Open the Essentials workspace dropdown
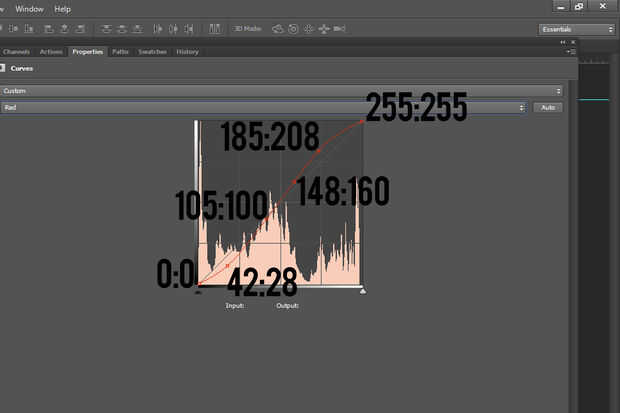Image resolution: width=620 pixels, height=413 pixels. click(x=577, y=29)
